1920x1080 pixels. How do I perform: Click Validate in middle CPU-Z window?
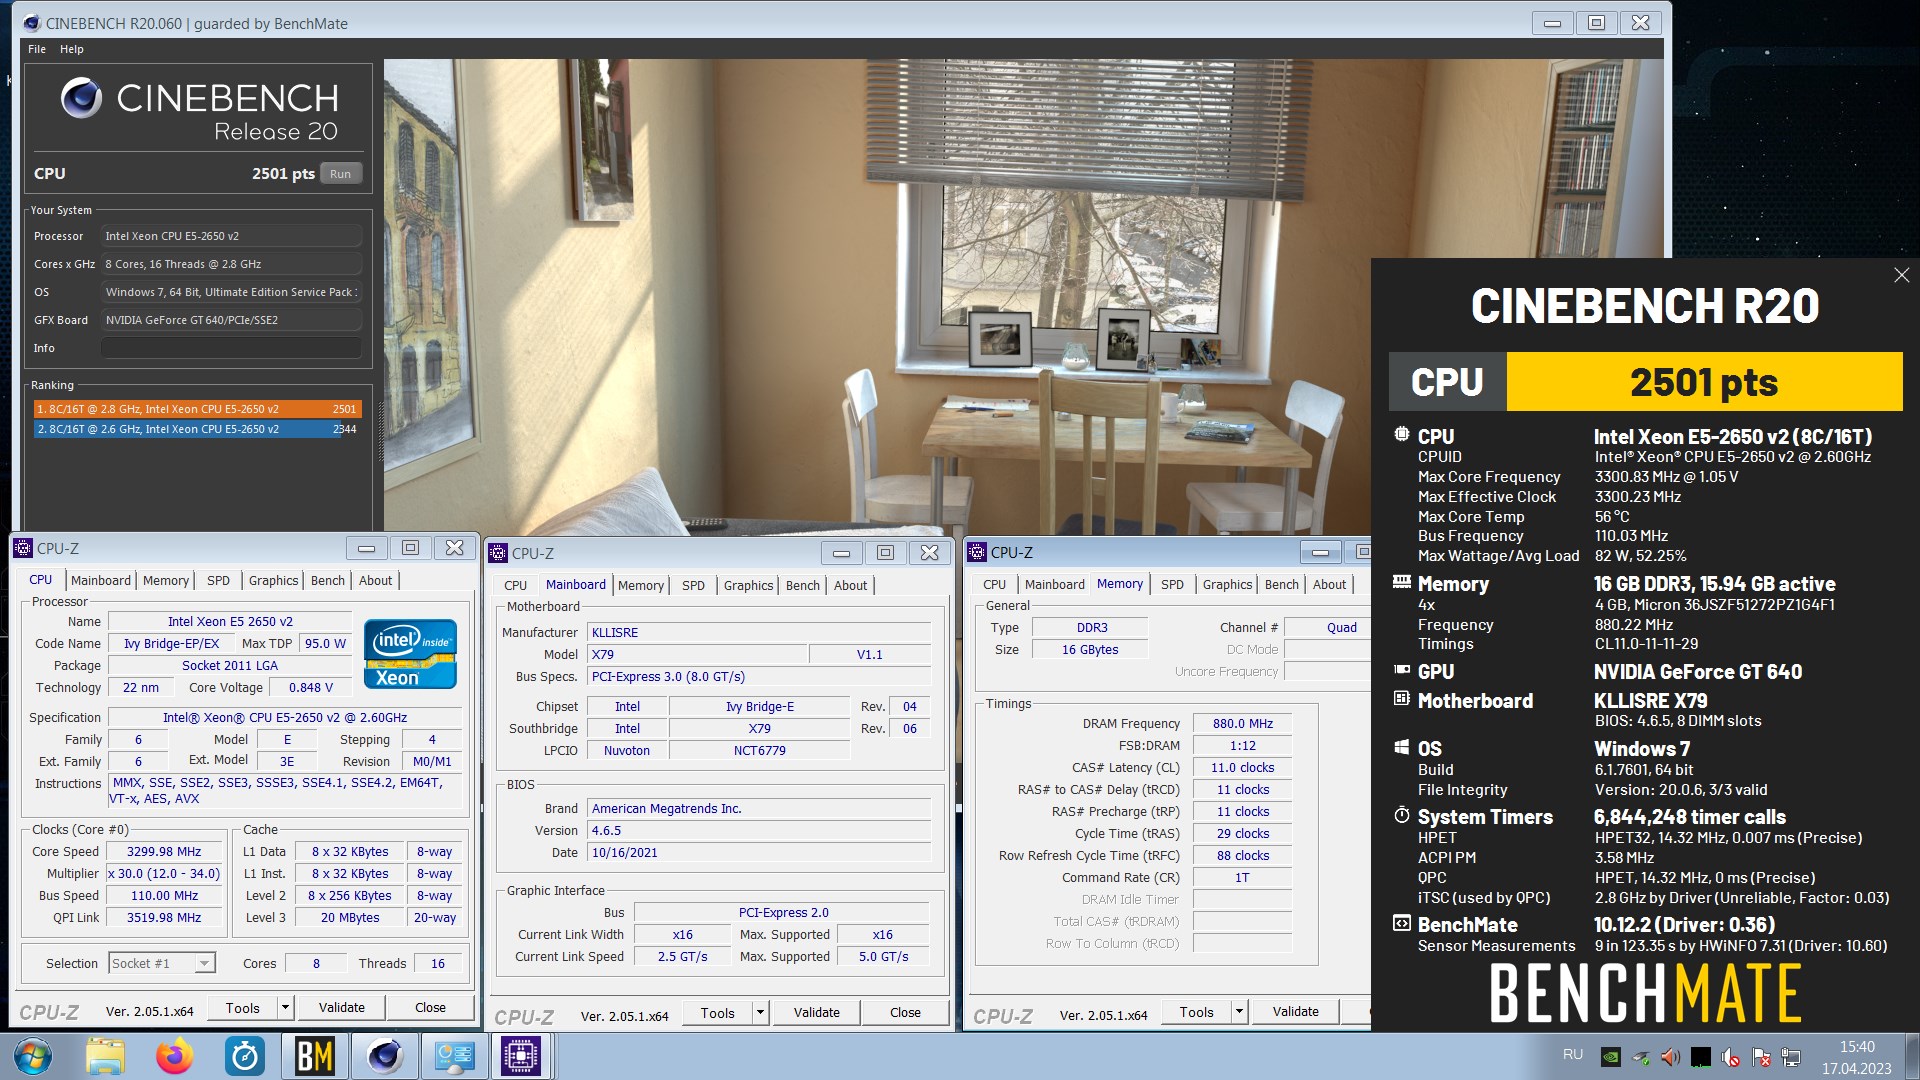[816, 1013]
